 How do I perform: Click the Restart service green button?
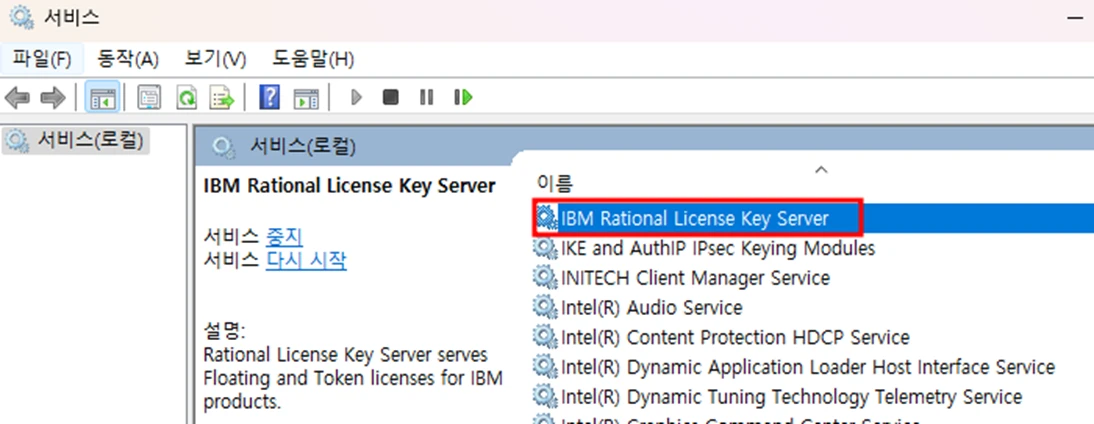pyautogui.click(x=463, y=98)
